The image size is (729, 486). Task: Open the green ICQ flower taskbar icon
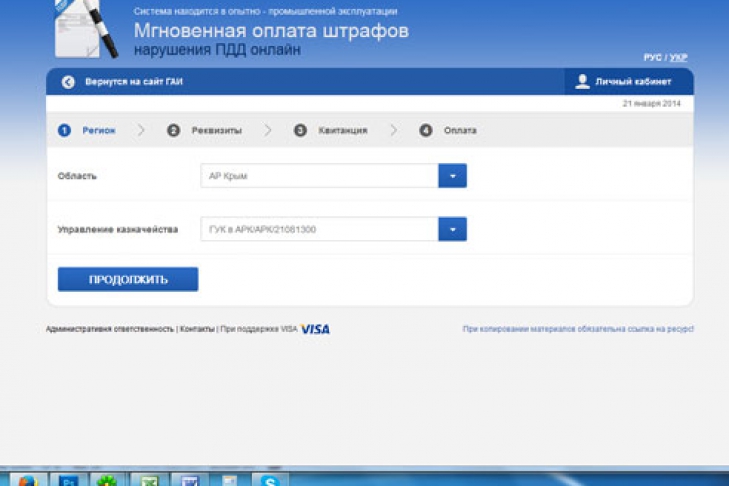107,480
